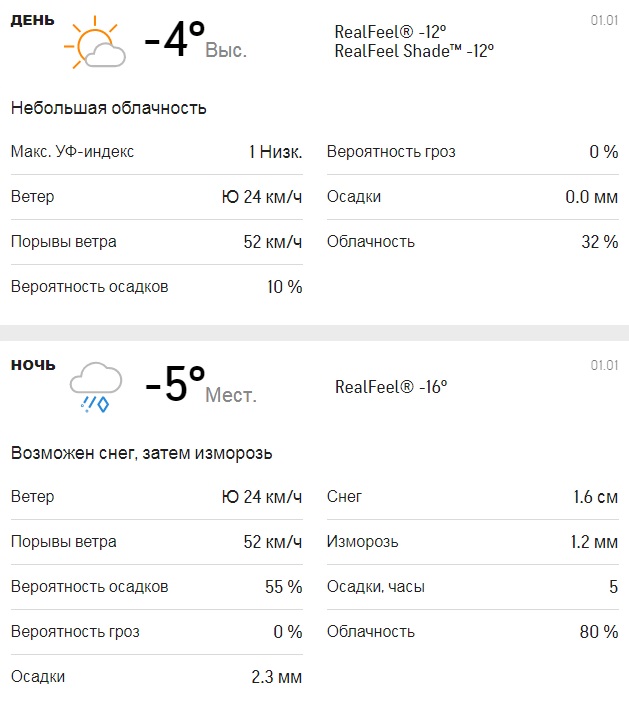629x711 pixels.
Task: Click the partly sunny day weather icon
Action: pyautogui.click(x=95, y=43)
